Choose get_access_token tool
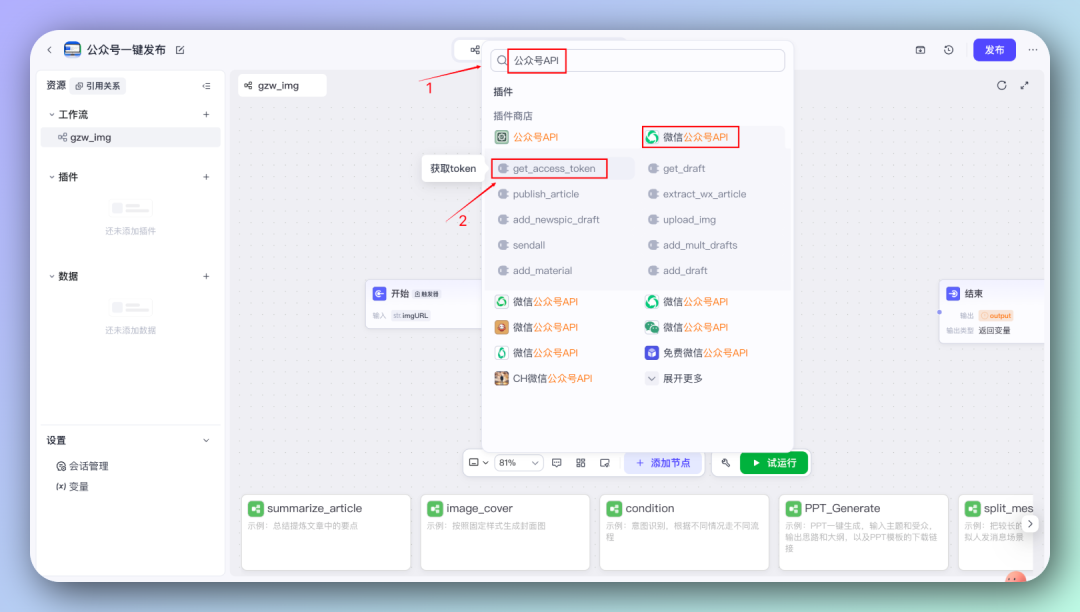Image resolution: width=1080 pixels, height=612 pixels. pos(549,169)
